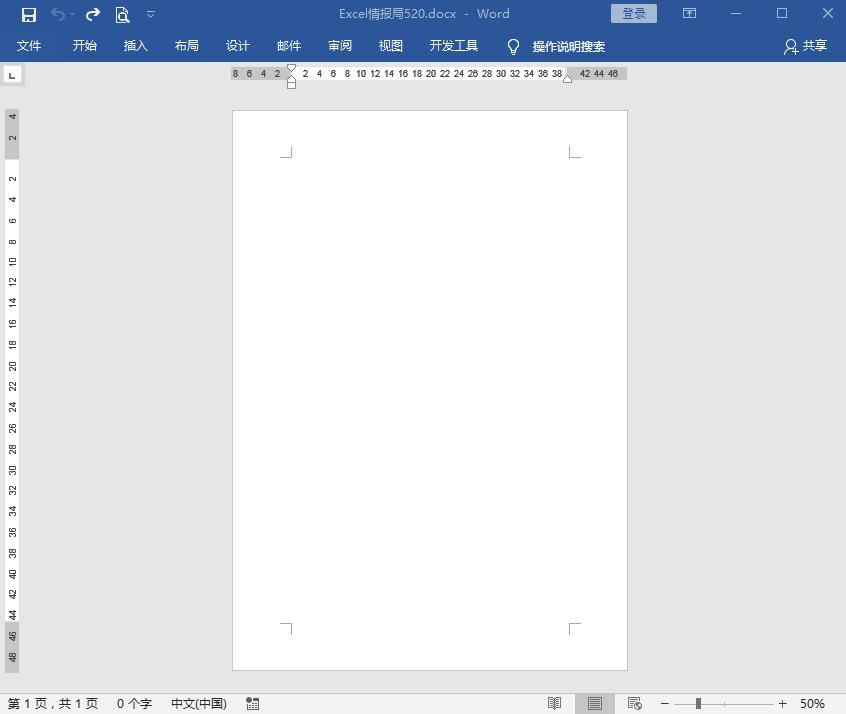This screenshot has height=714, width=846.
Task: Click the tab stop selector at ruler corner
Action: pos(12,75)
